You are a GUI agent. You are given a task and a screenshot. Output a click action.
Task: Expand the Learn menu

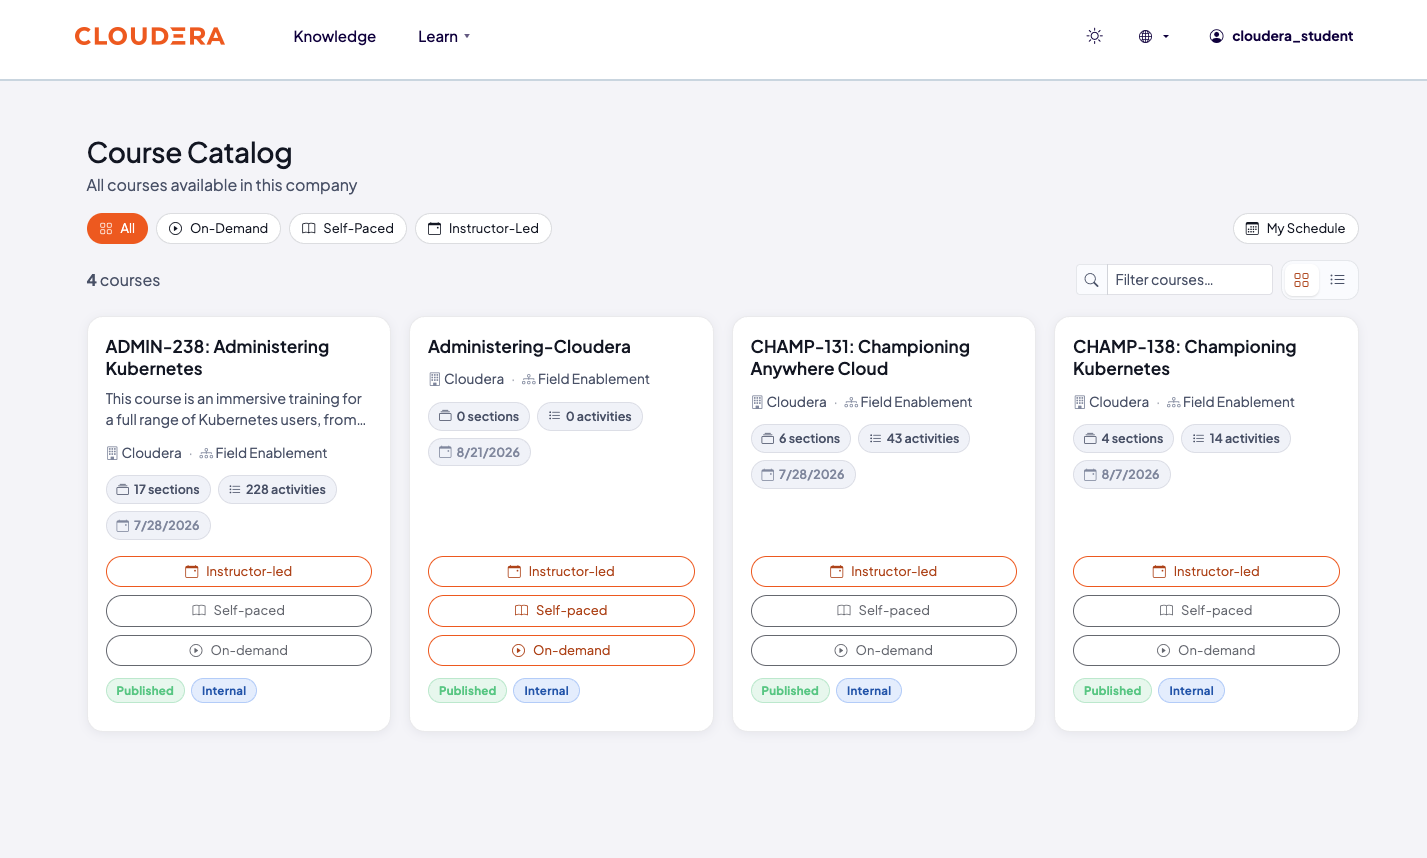click(444, 36)
